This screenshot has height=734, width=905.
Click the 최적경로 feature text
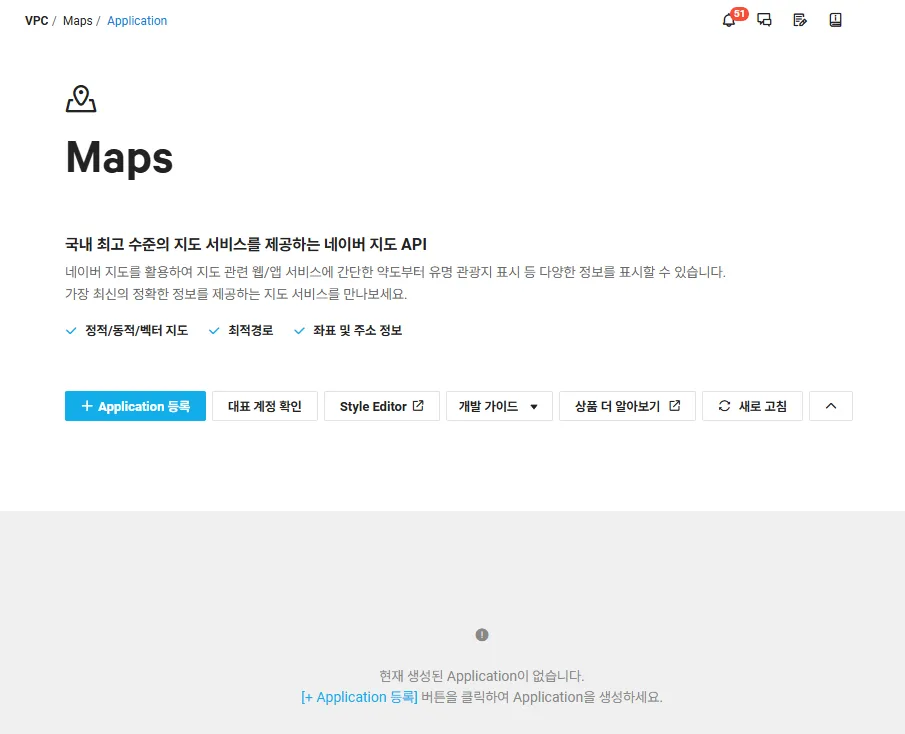250,331
